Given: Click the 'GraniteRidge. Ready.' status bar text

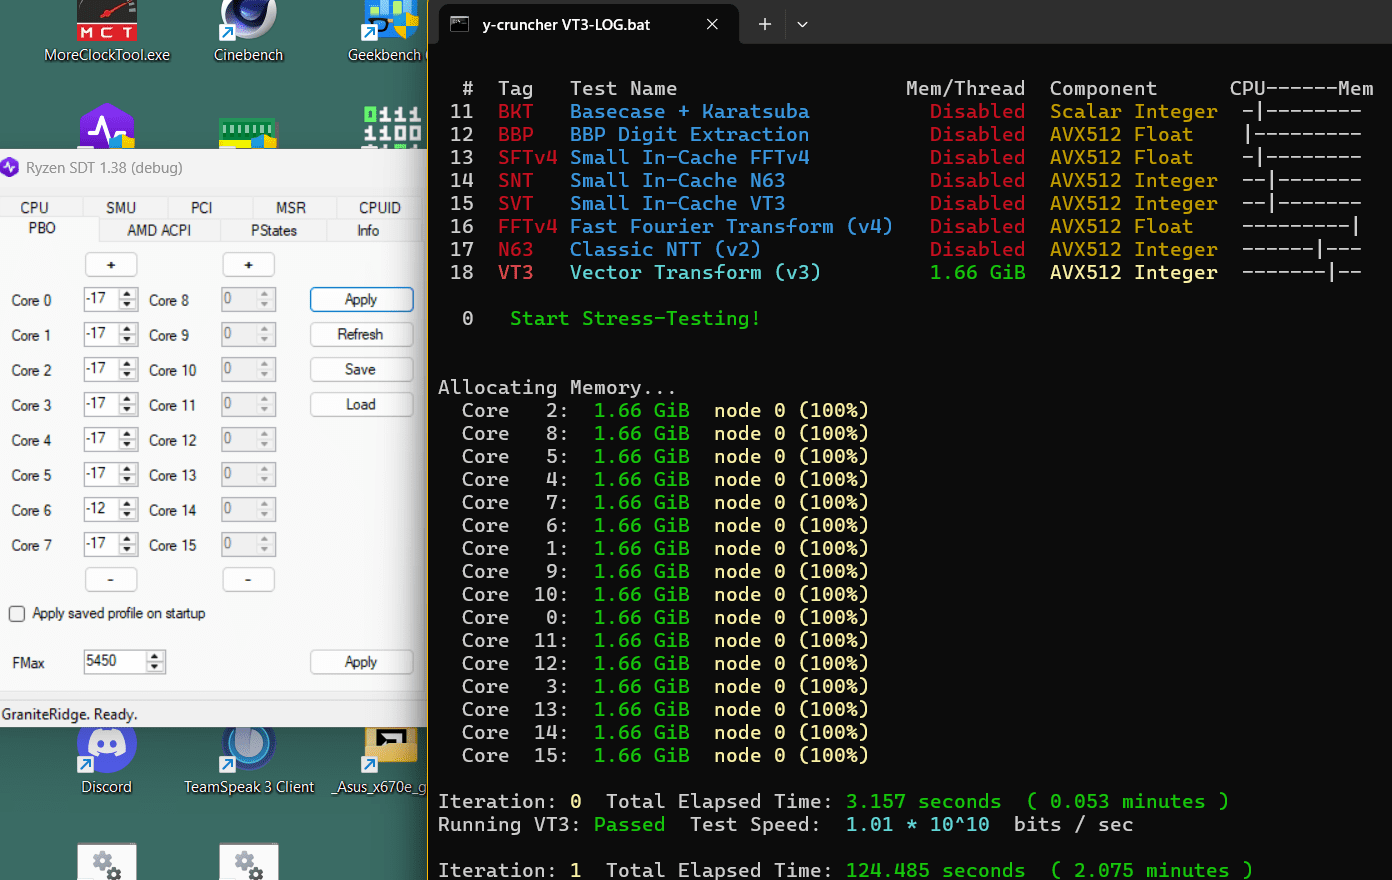Looking at the screenshot, I should click(70, 714).
